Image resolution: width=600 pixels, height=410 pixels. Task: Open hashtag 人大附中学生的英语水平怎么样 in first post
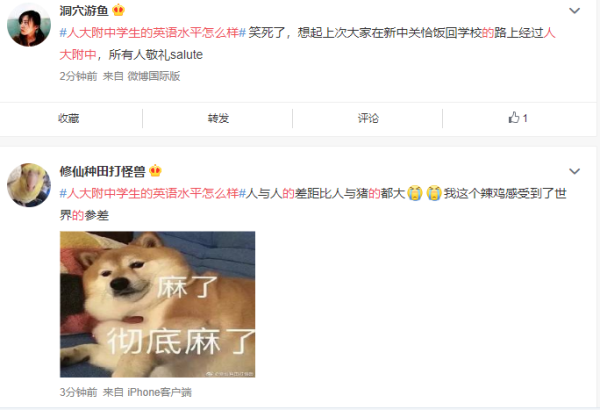coord(153,33)
